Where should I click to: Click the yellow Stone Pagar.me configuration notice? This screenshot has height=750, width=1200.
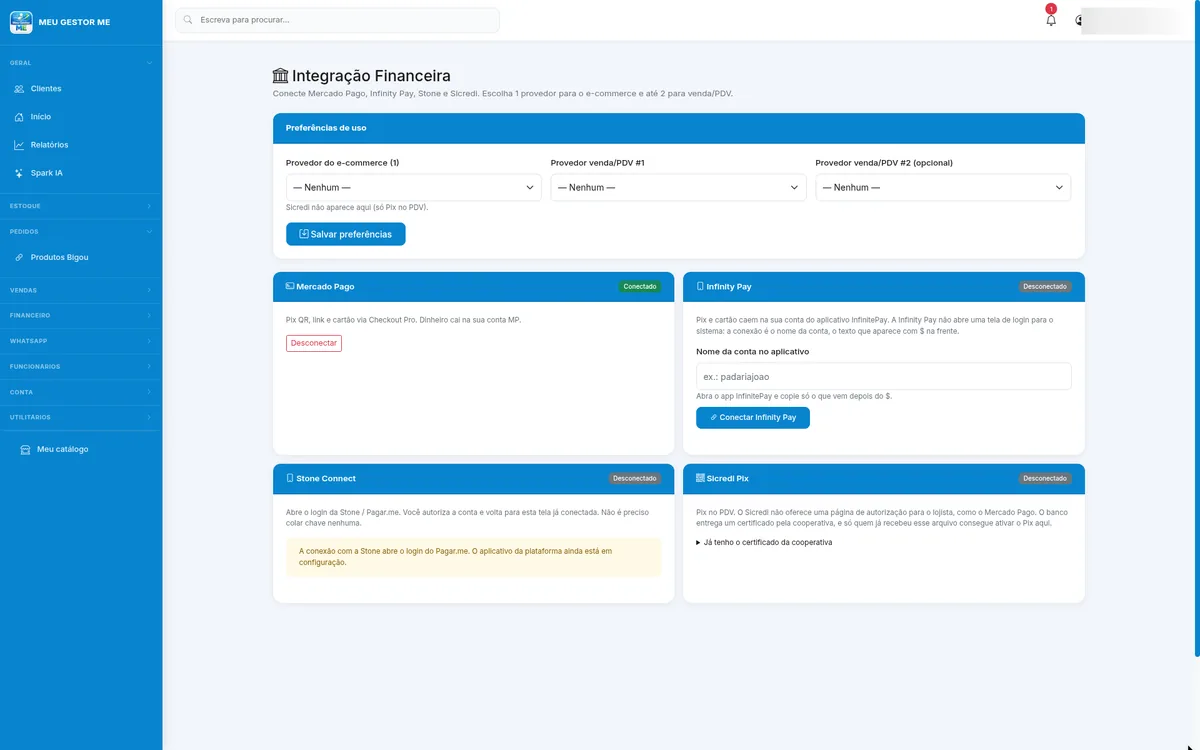[x=474, y=557]
